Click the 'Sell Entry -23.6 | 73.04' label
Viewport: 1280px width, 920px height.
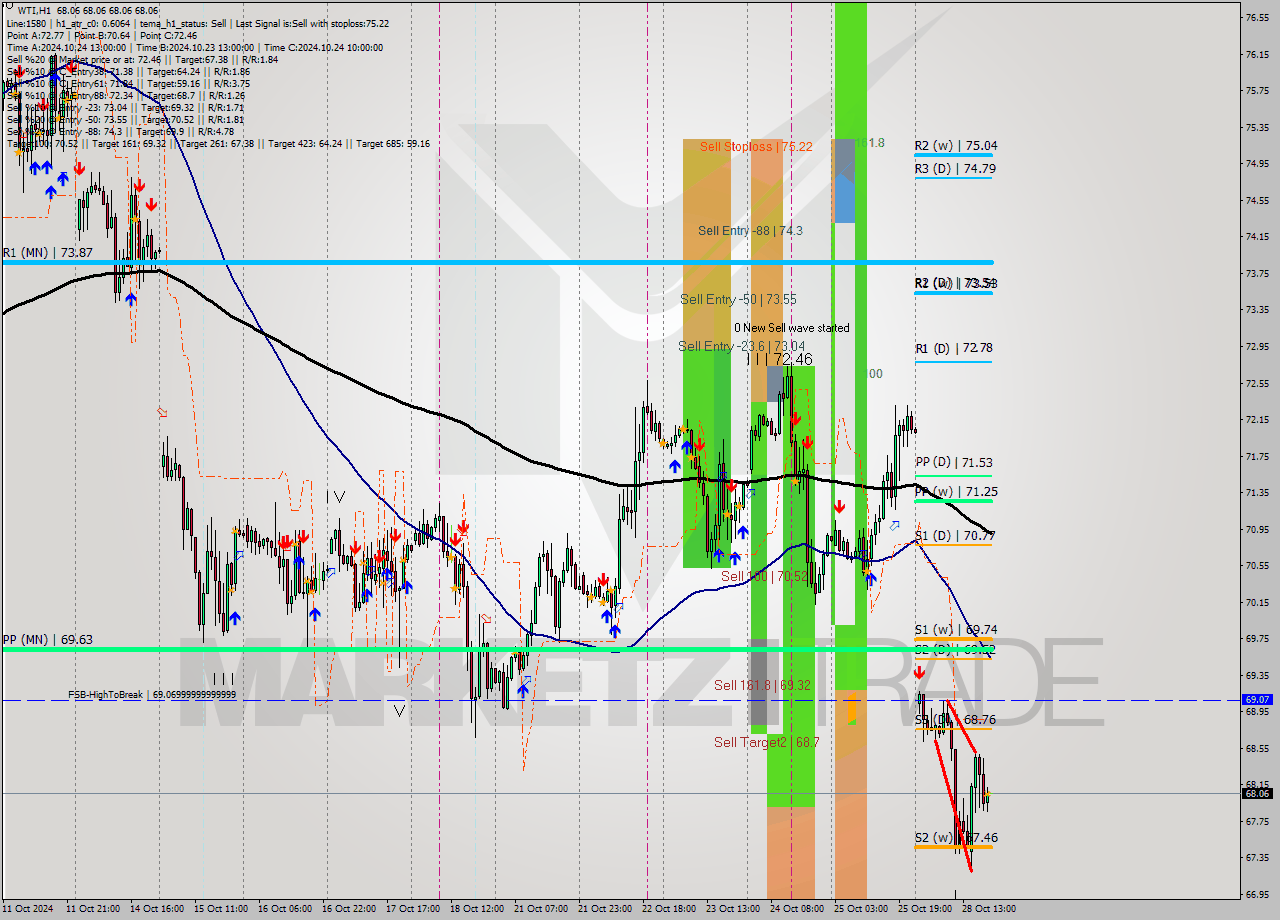[741, 346]
